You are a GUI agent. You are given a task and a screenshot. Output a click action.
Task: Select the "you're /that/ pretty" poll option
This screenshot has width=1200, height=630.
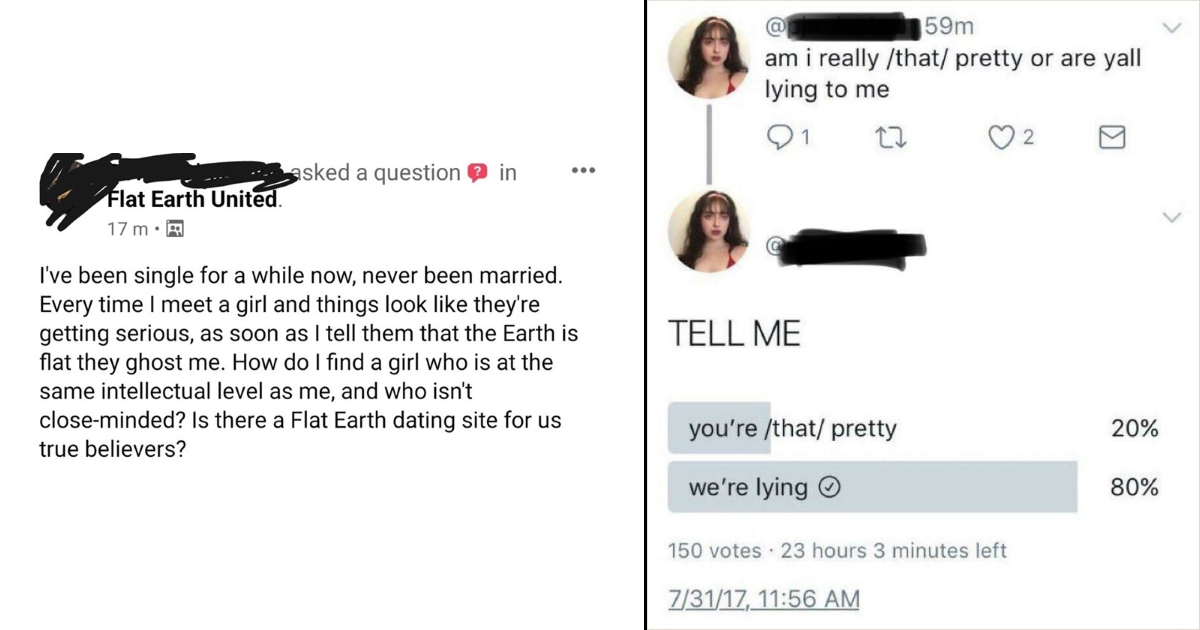[792, 429]
